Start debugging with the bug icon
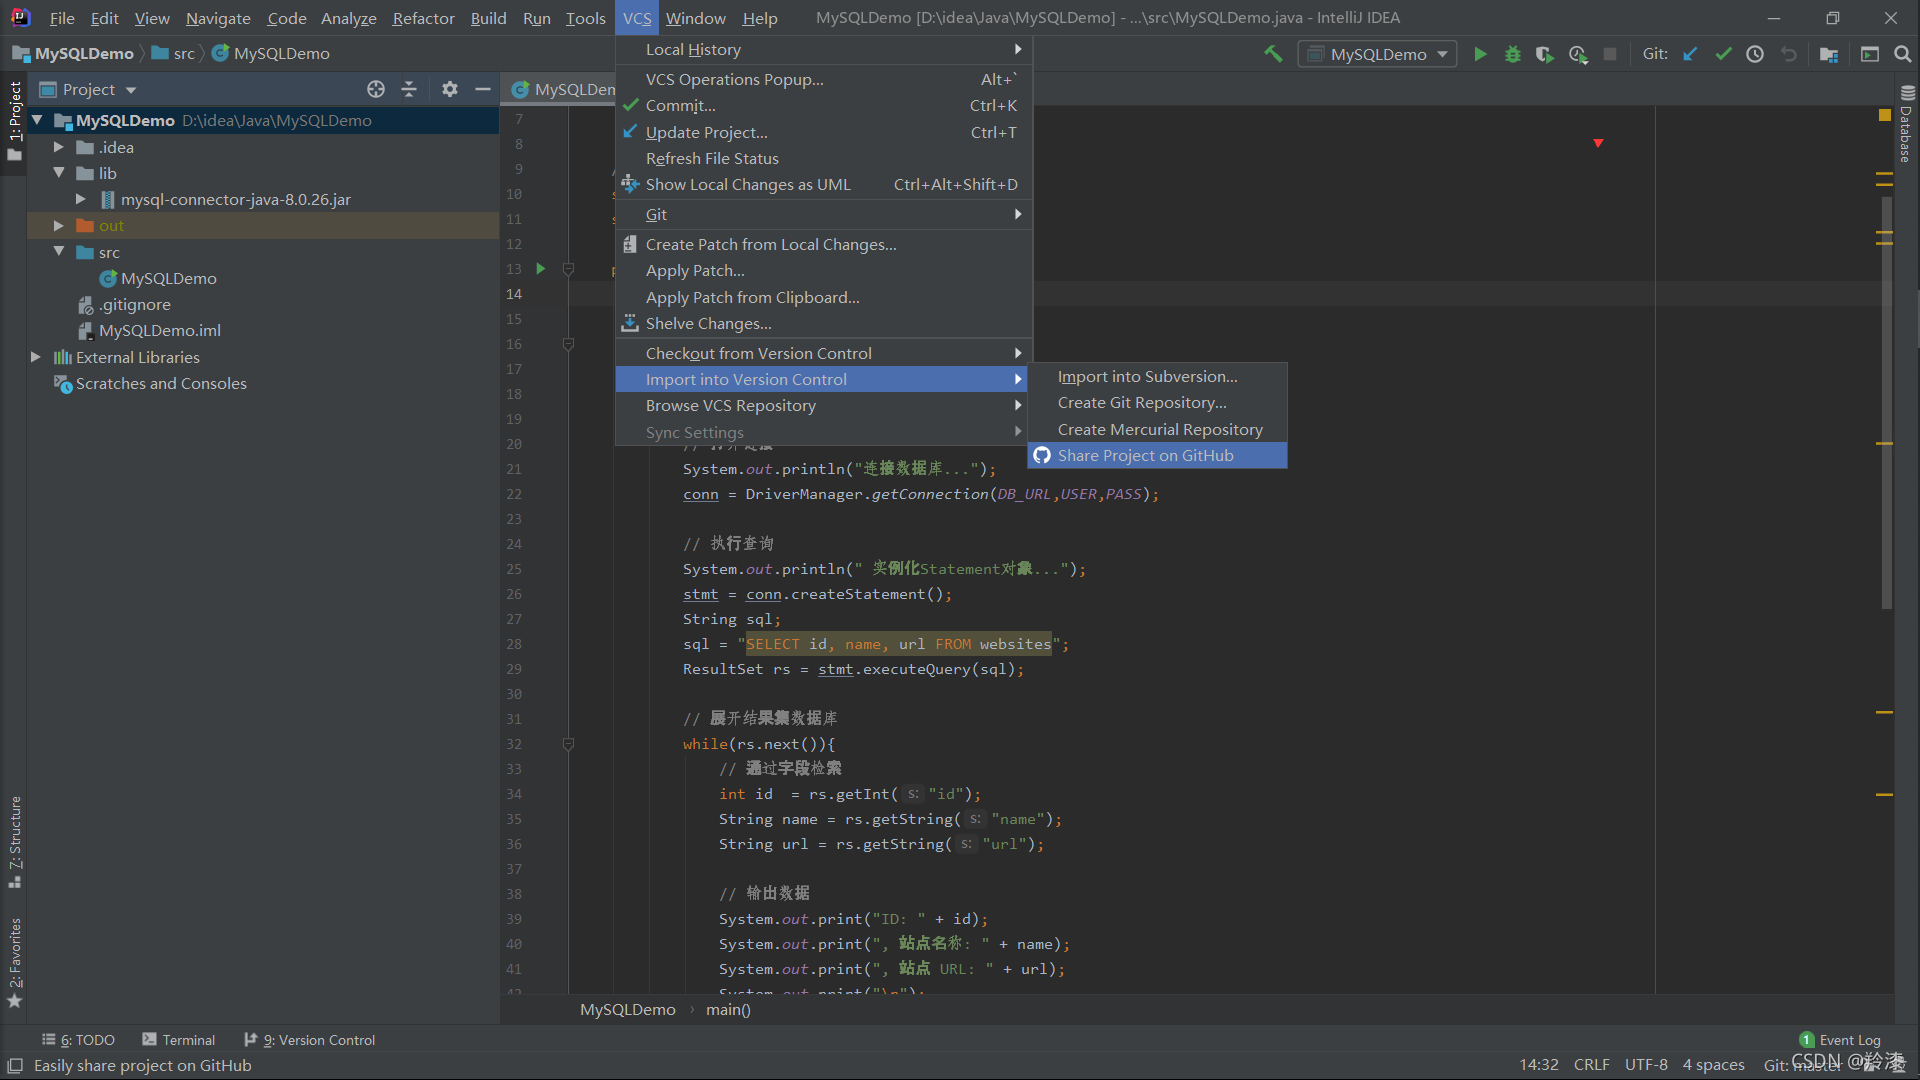Screen dimensions: 1920x1080 (1513, 54)
